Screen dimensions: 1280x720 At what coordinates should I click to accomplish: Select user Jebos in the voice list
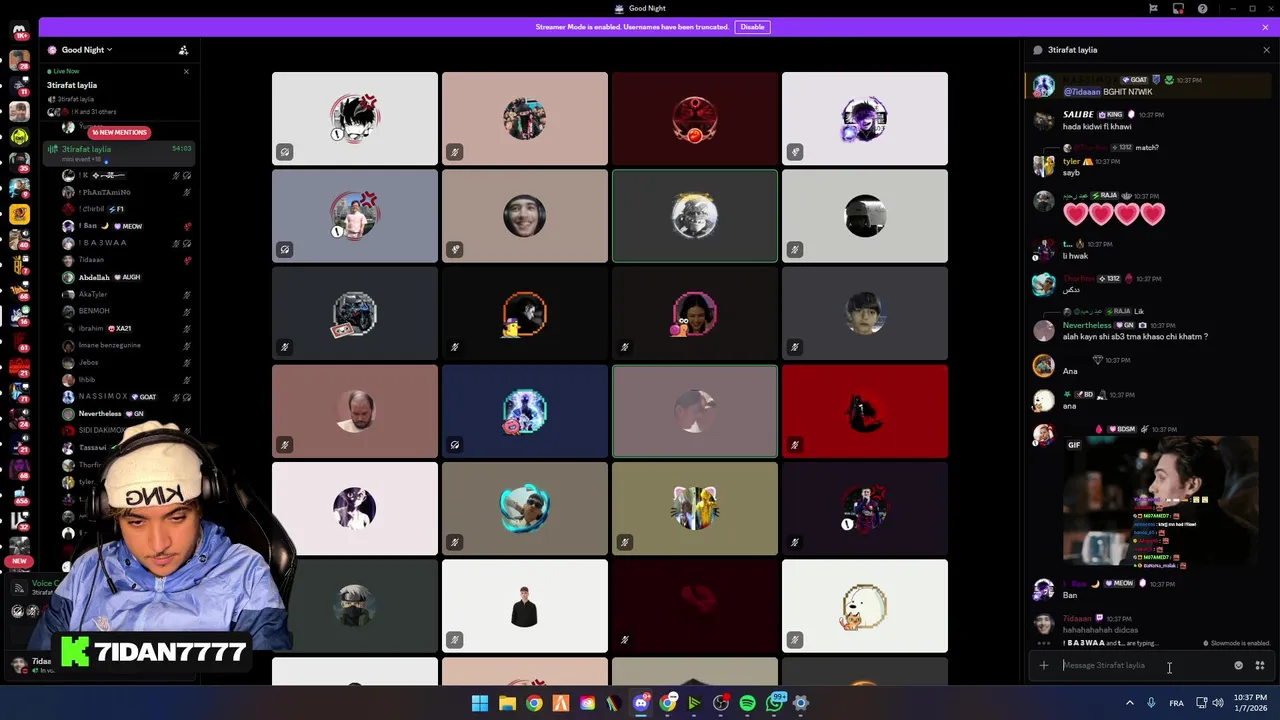[120, 362]
